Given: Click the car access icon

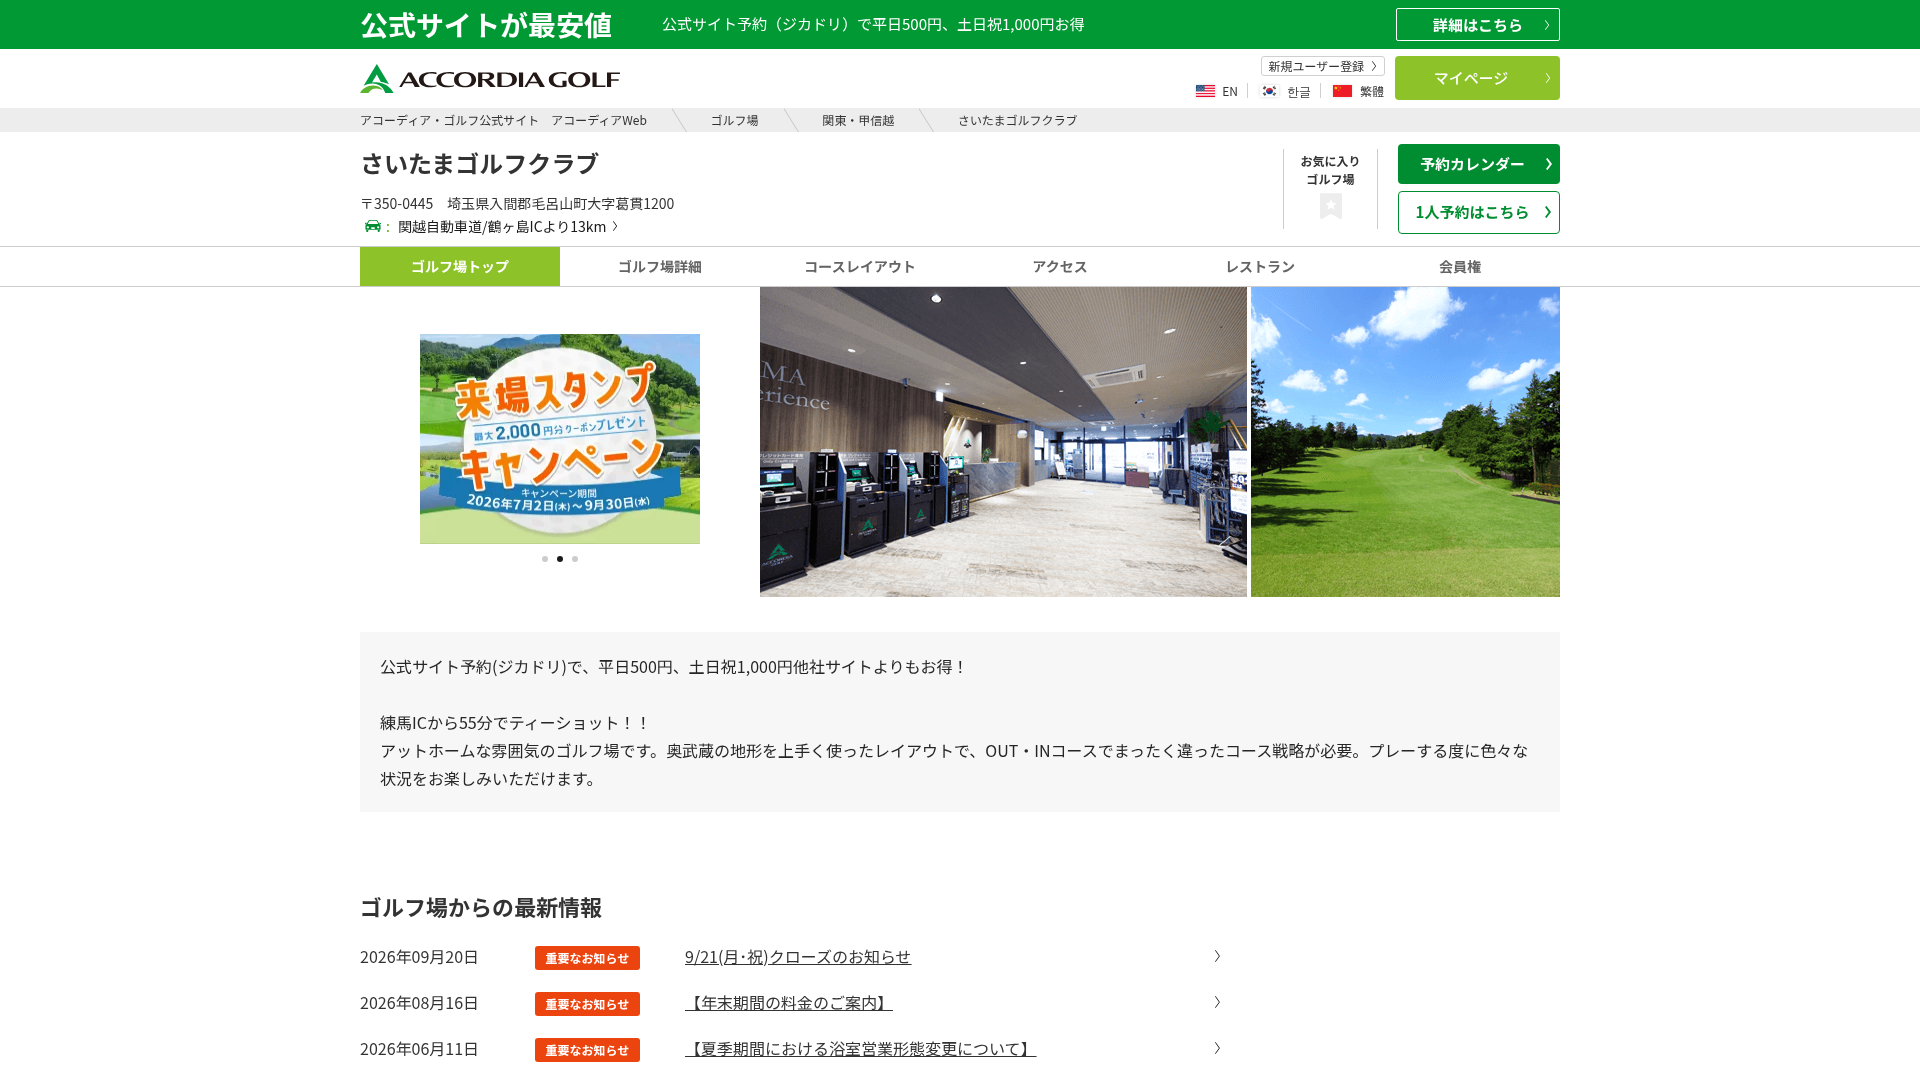Looking at the screenshot, I should [x=373, y=226].
